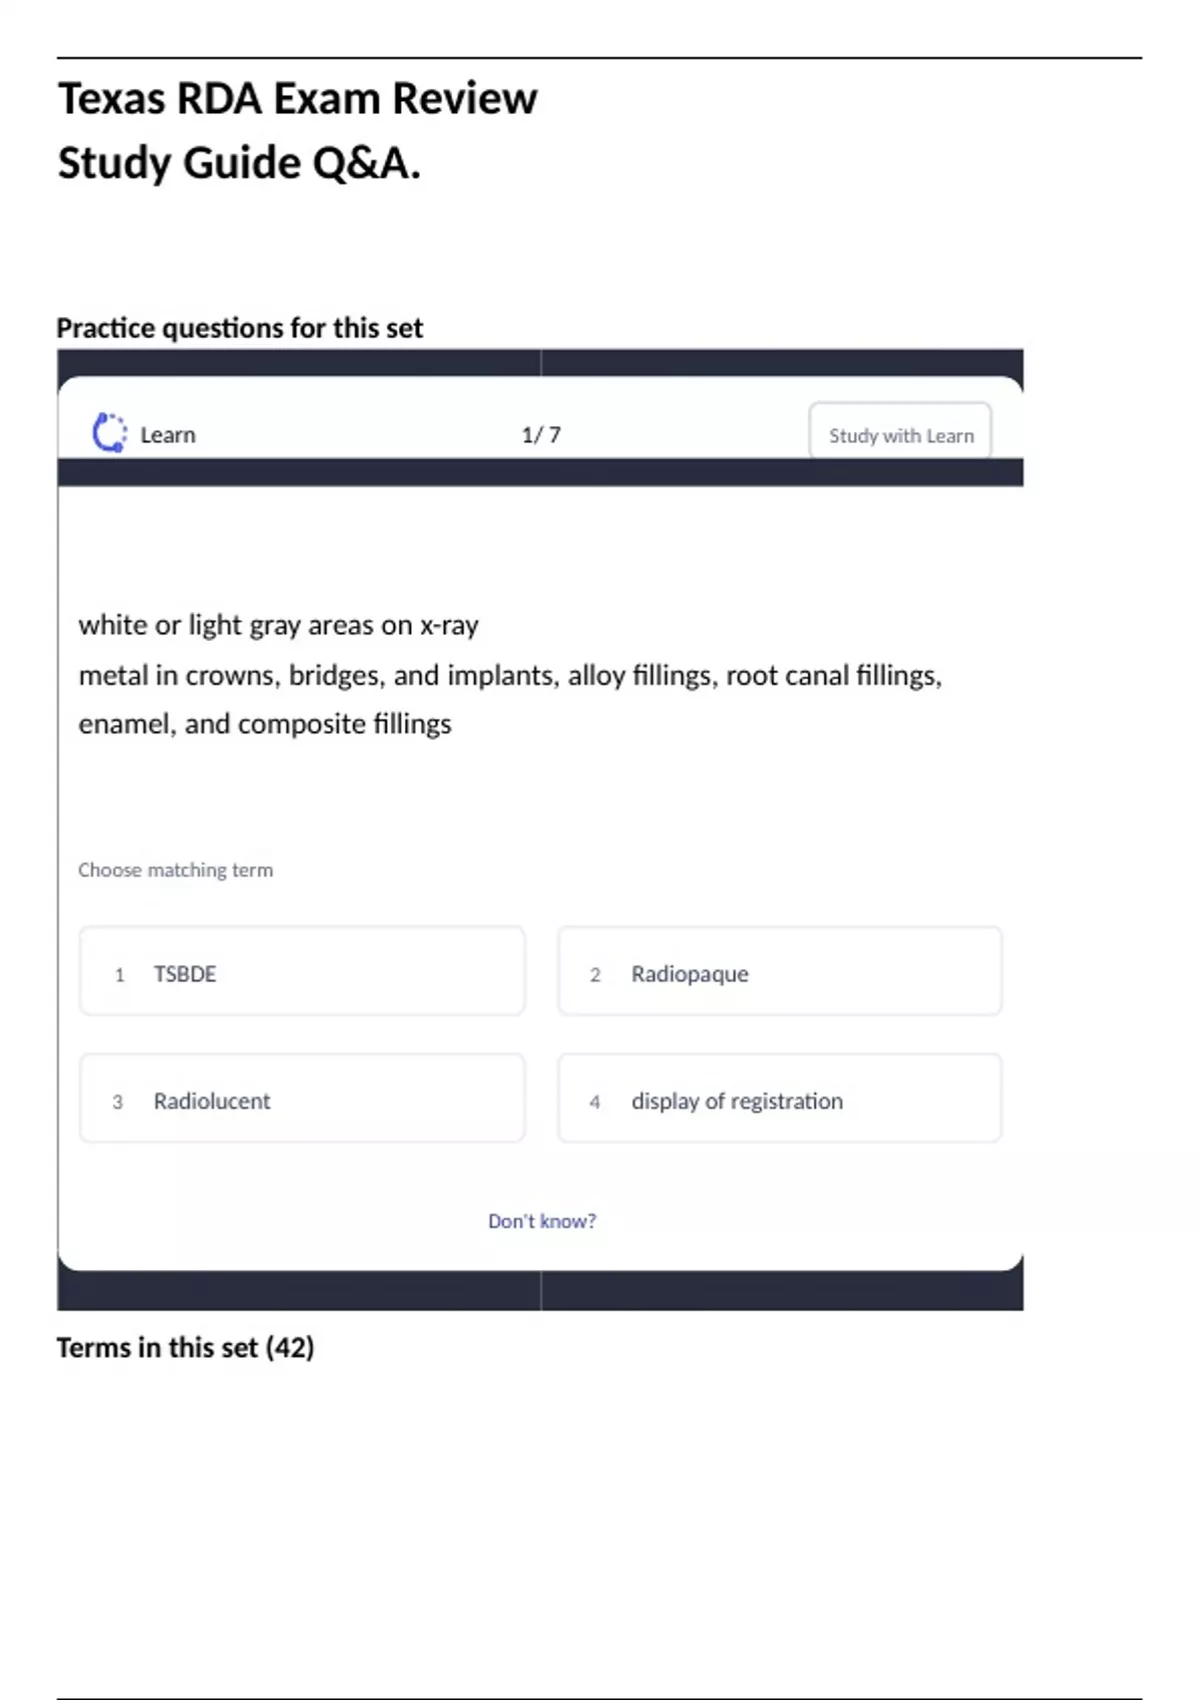The image size is (1200, 1700).
Task: Click the white or light gray areas line
Action: tap(279, 625)
